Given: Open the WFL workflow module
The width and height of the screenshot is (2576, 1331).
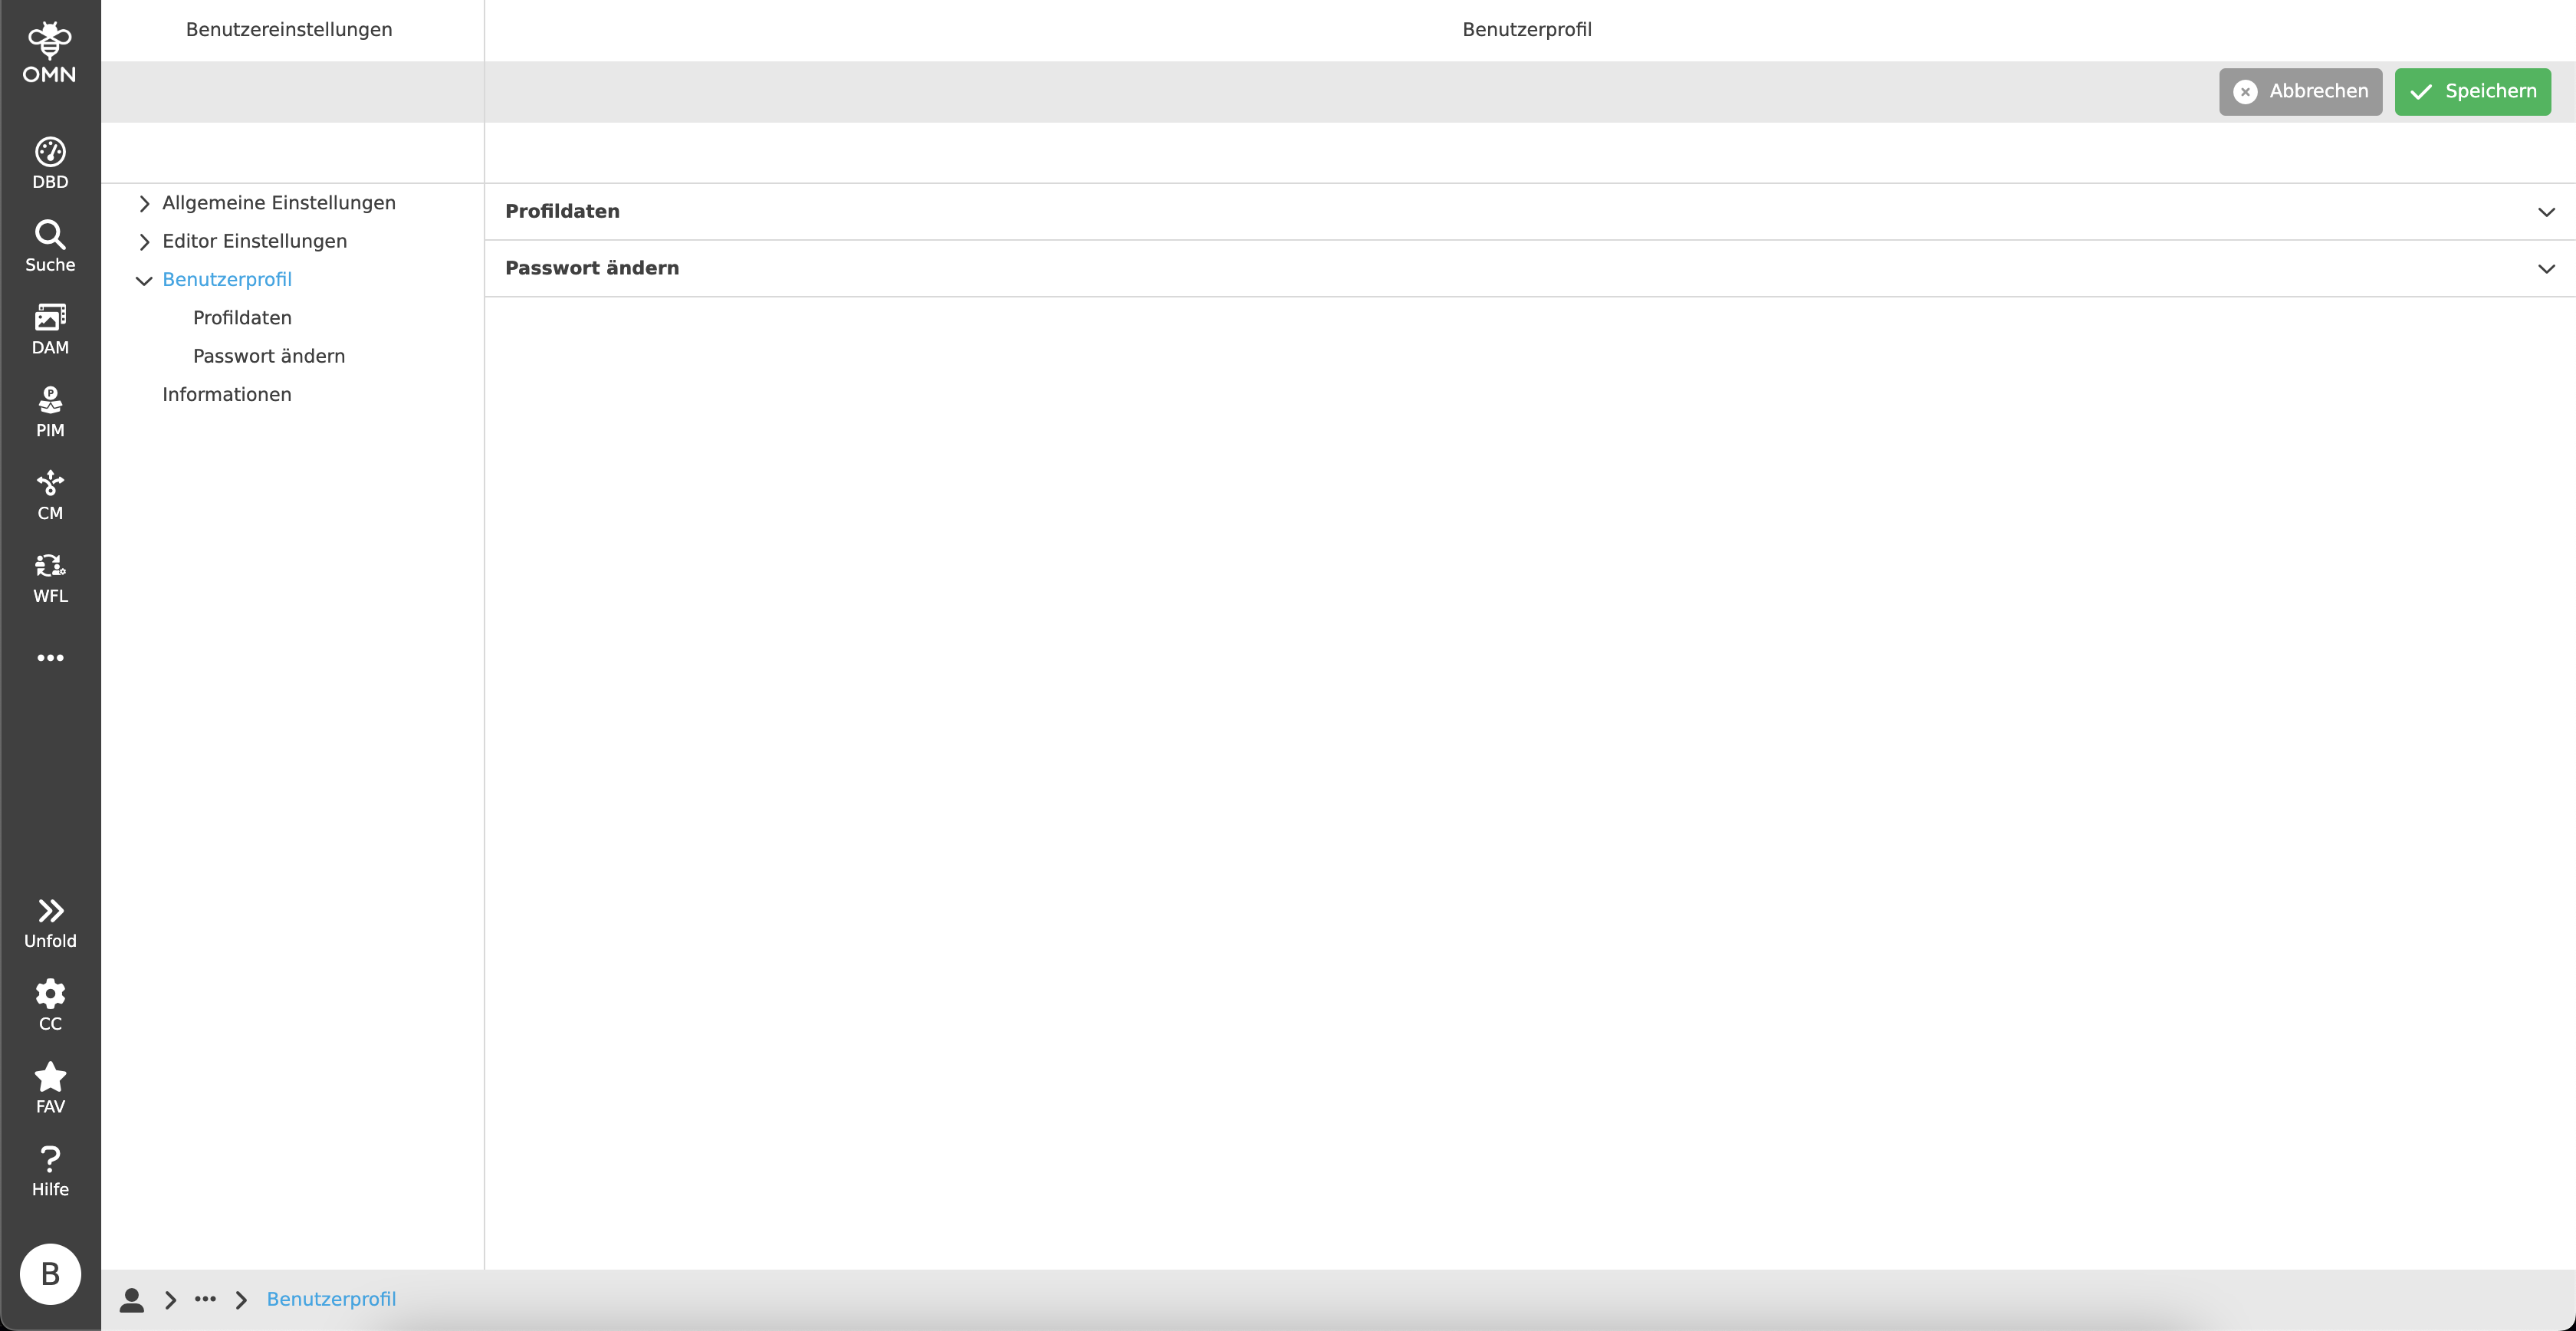Looking at the screenshot, I should coord(50,577).
